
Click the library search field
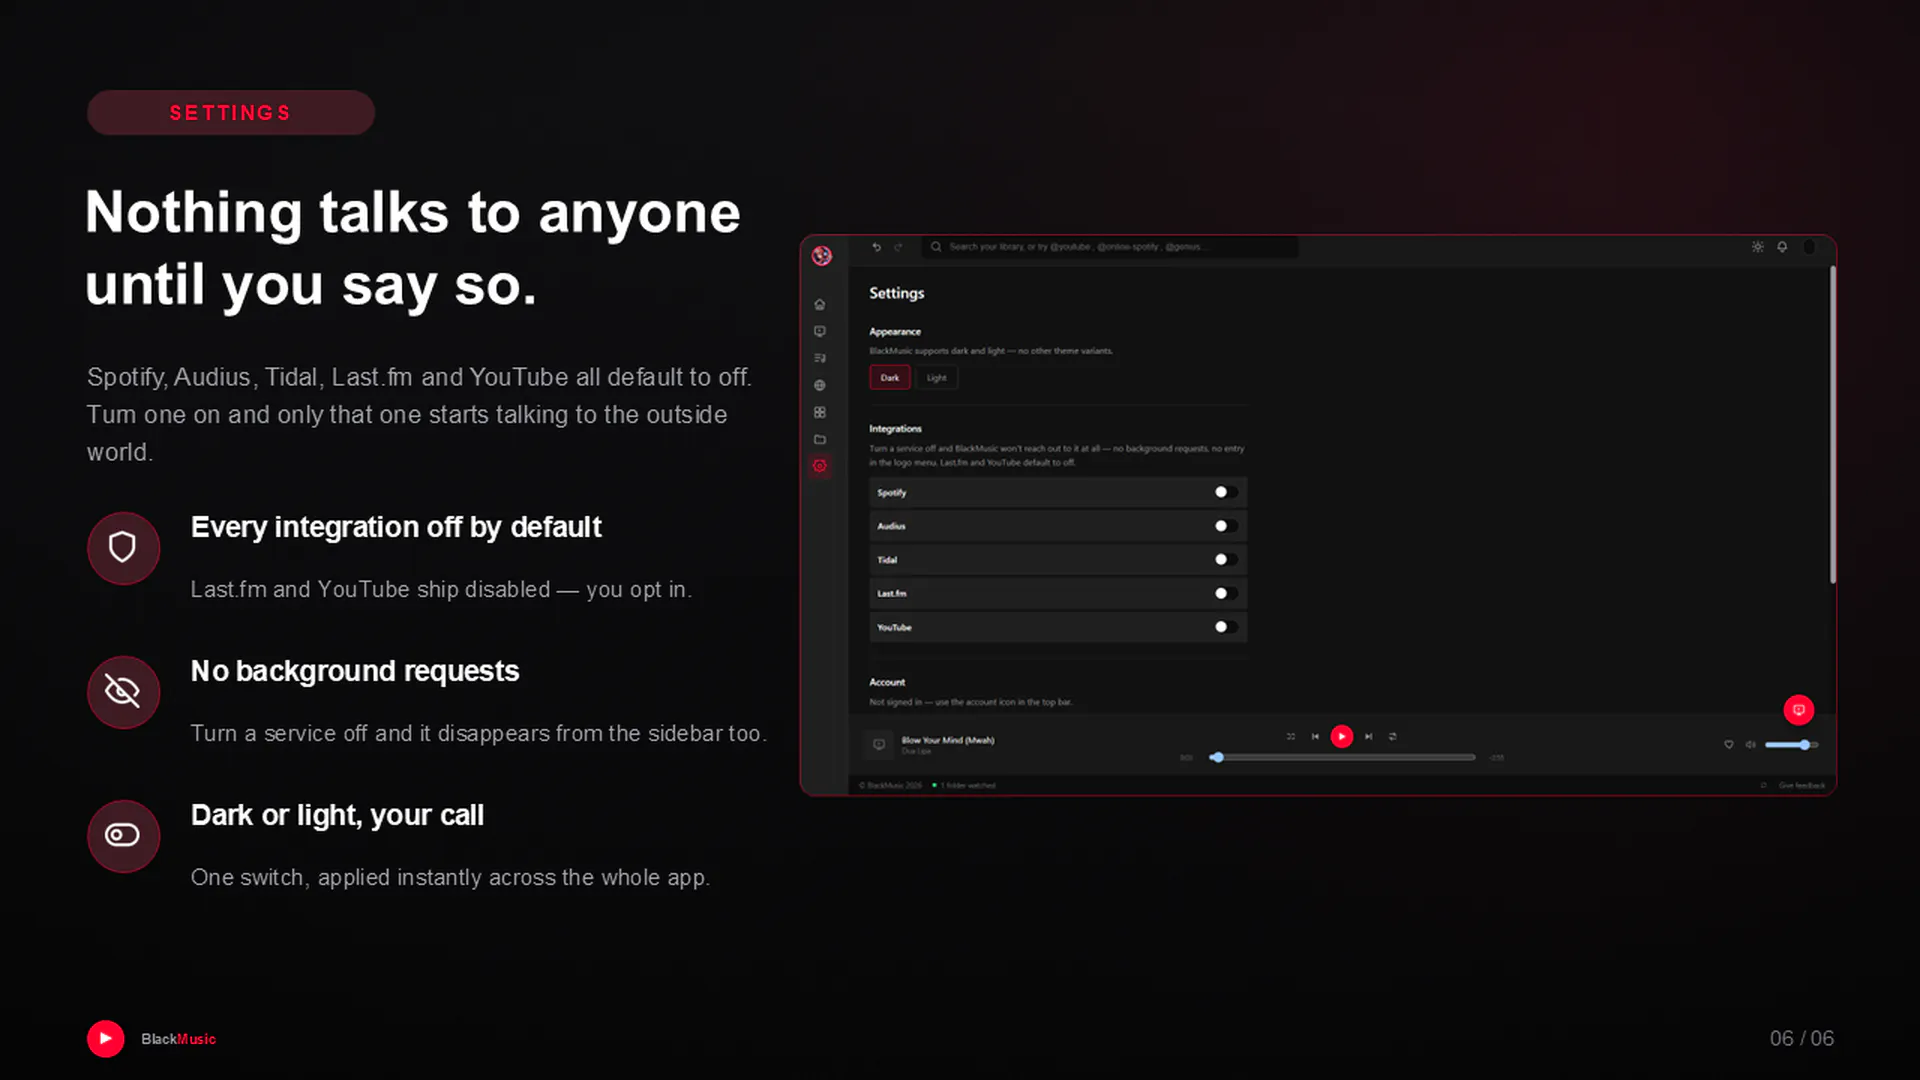tap(1110, 247)
